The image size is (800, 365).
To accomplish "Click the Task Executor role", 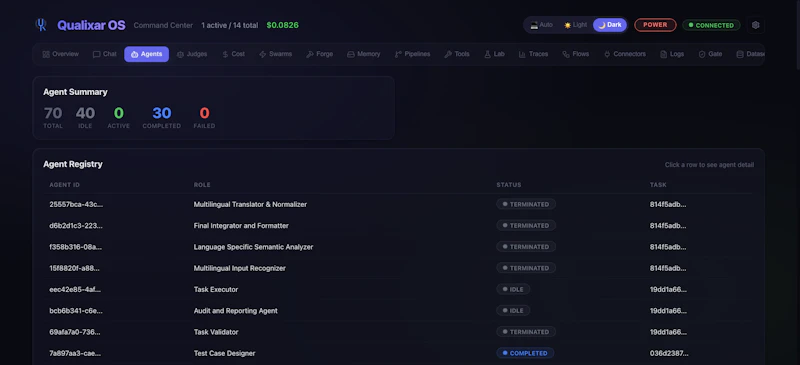I will click(x=216, y=289).
